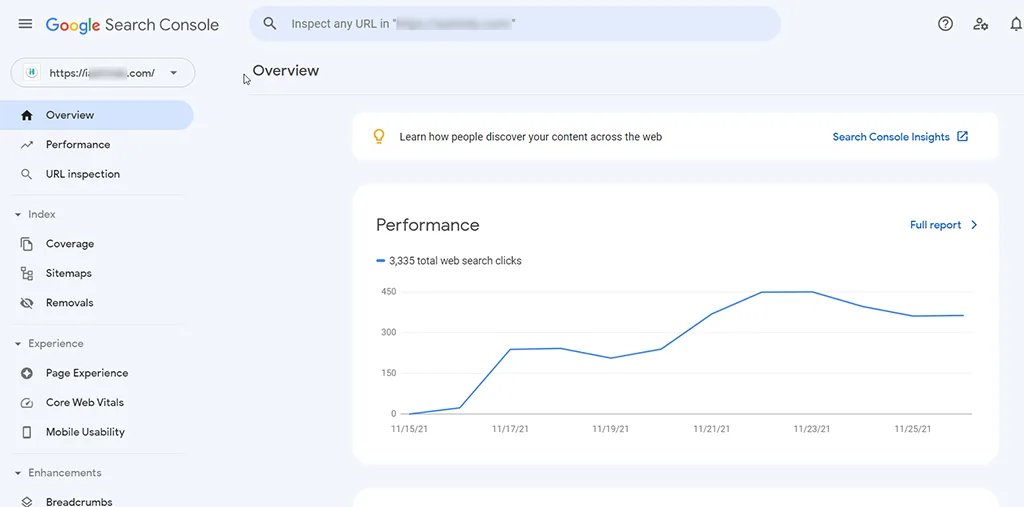1024x507 pixels.
Task: Click the Google Search Console logo
Action: coord(132,25)
